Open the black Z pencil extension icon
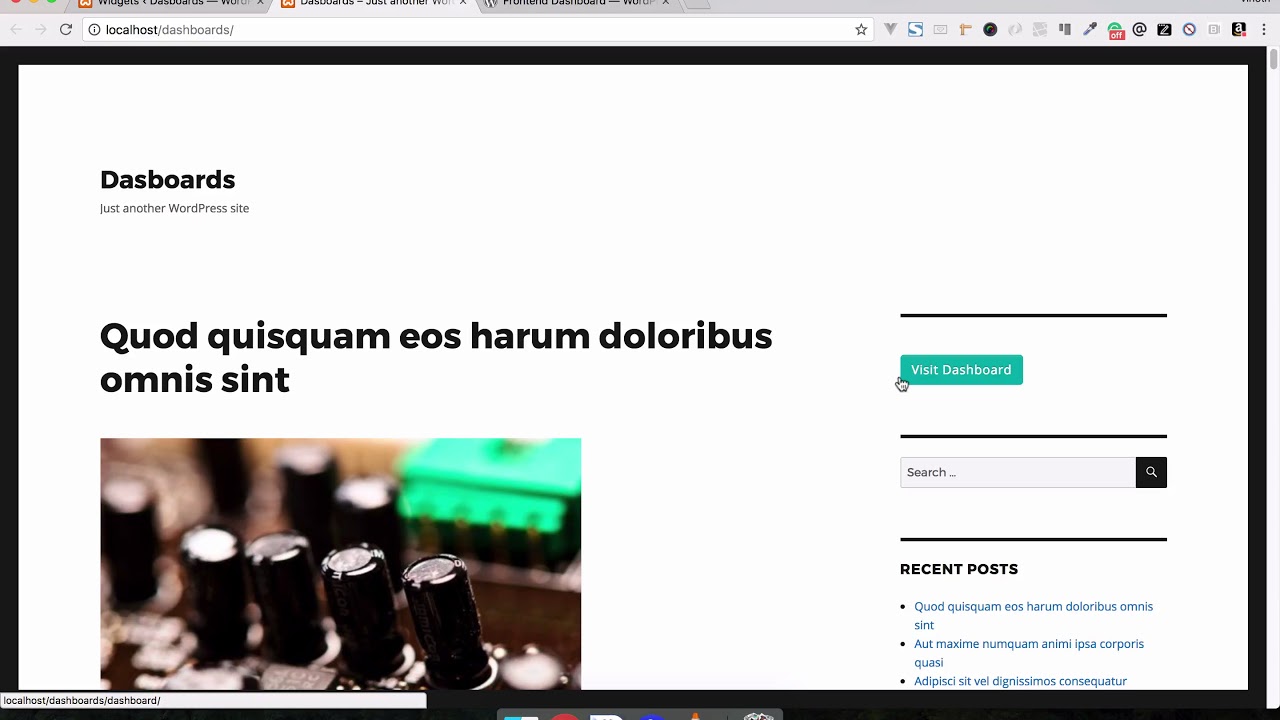This screenshot has height=720, width=1280. [x=1164, y=30]
